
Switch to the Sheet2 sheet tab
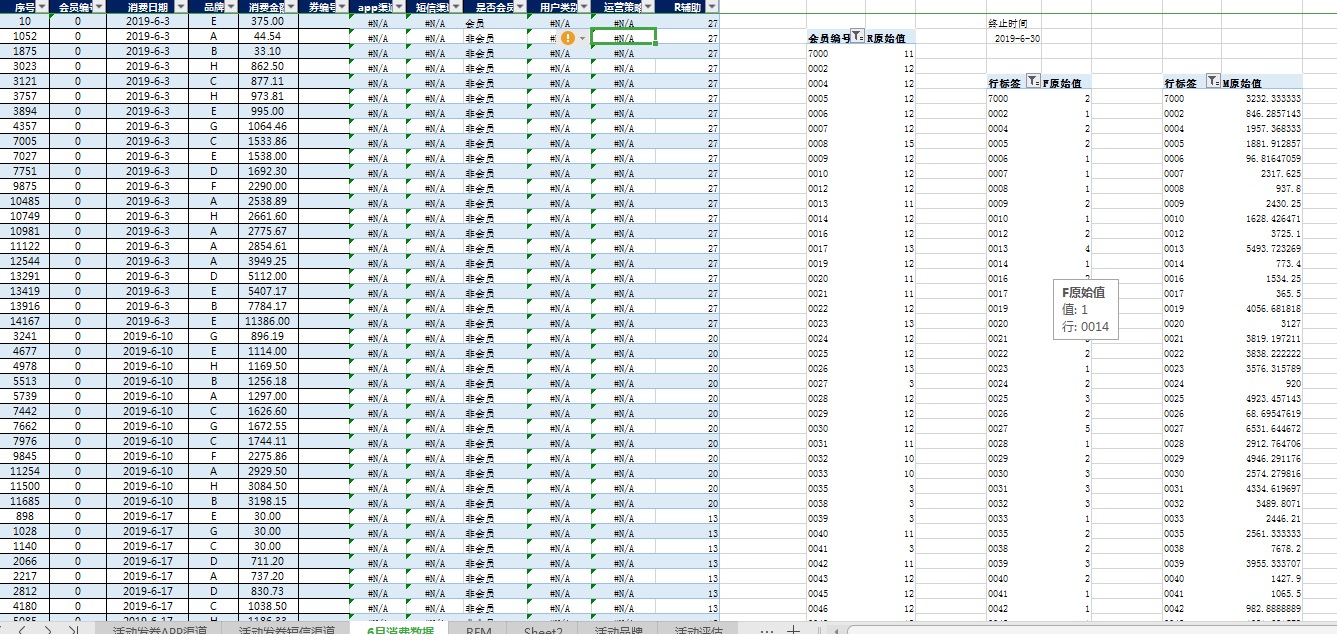[543, 629]
